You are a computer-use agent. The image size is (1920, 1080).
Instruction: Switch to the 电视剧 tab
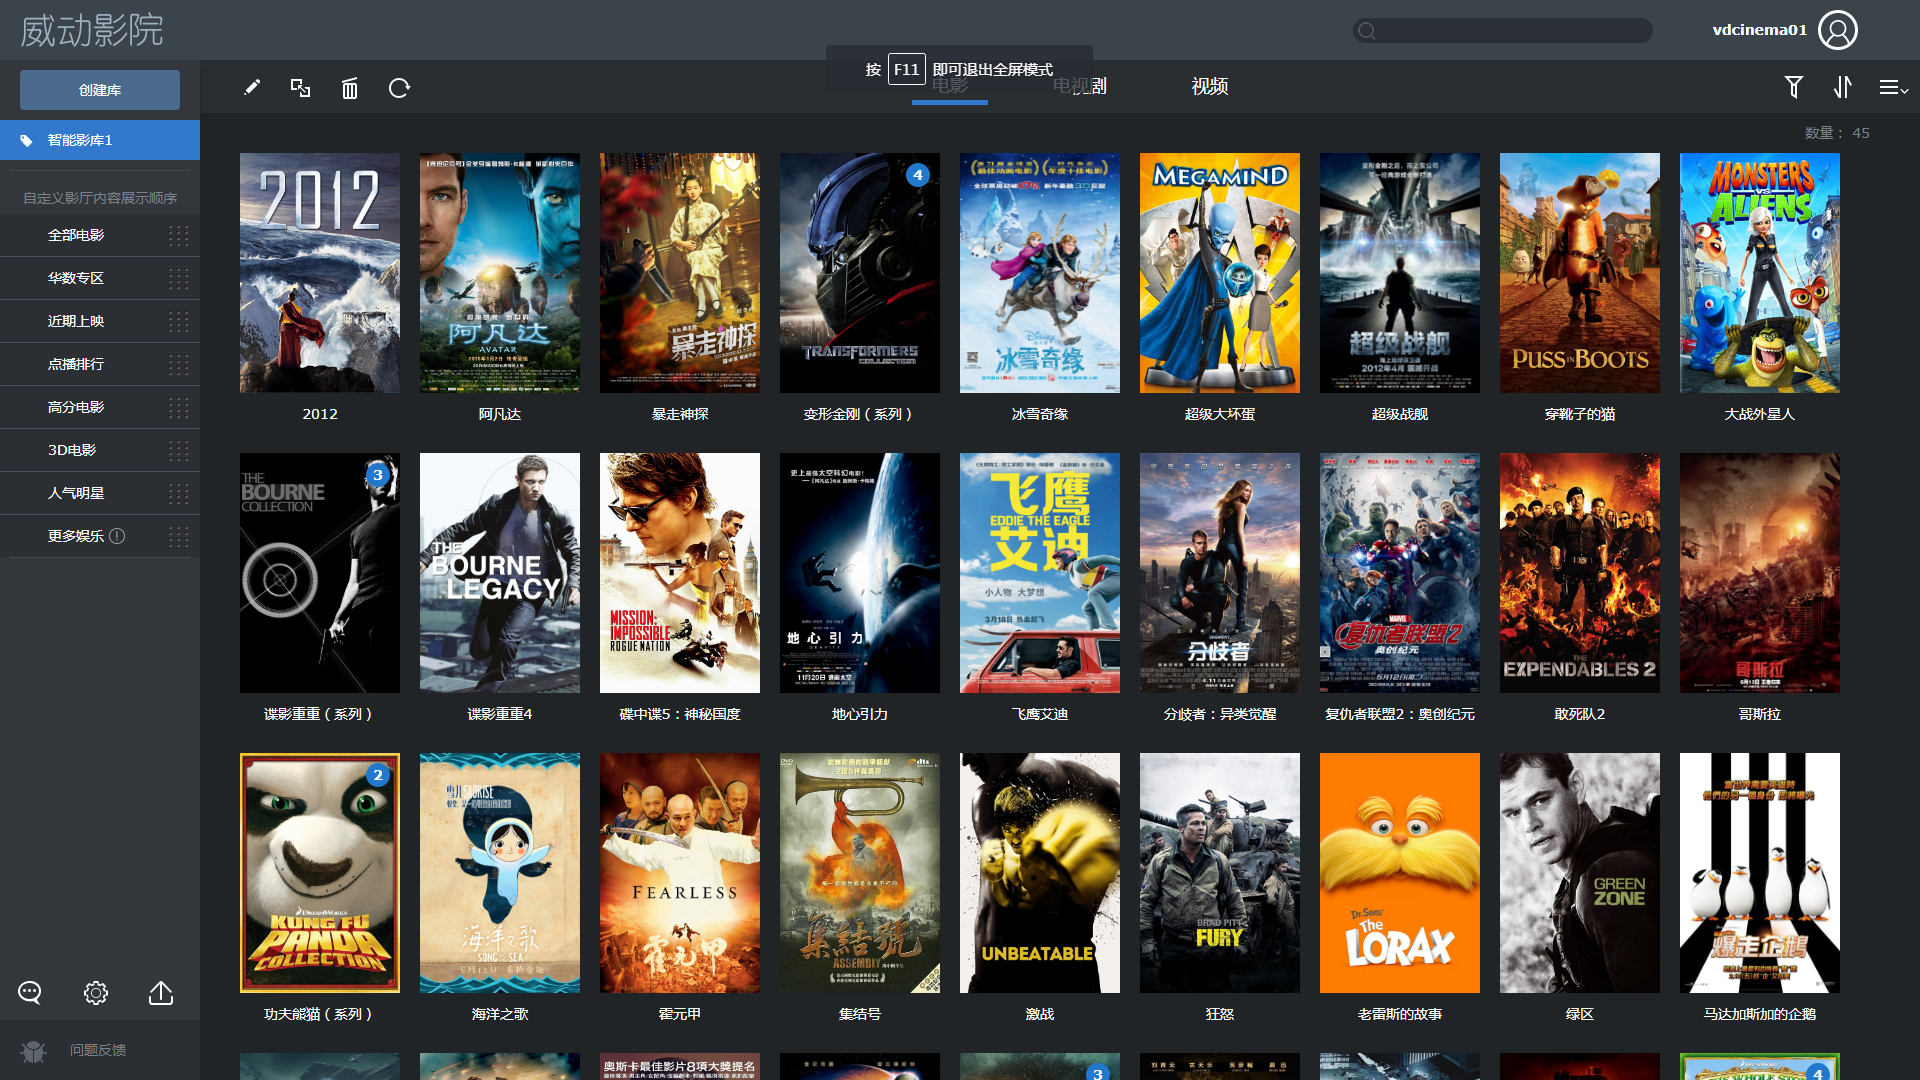pos(1080,87)
